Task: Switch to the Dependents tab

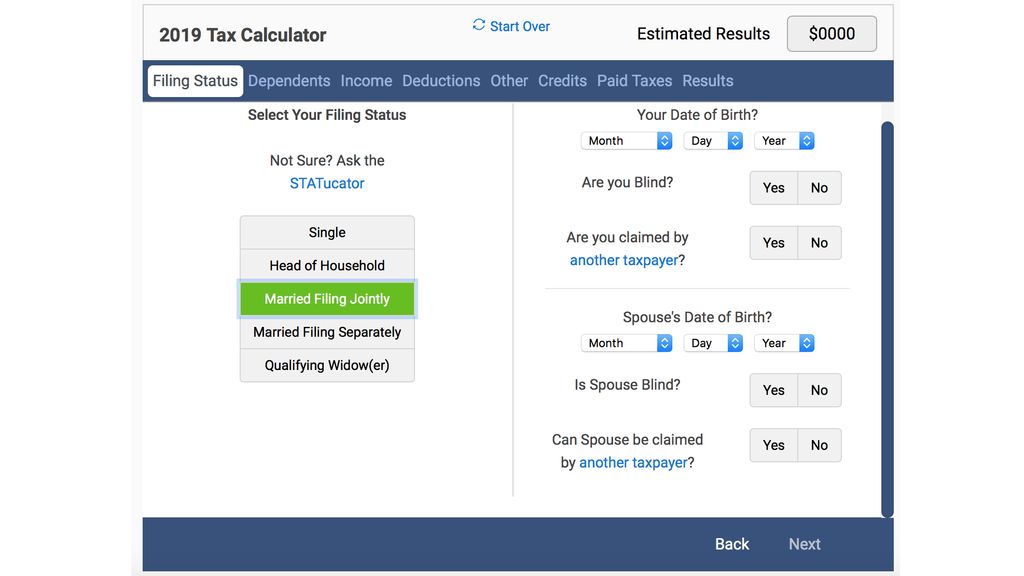Action: click(x=289, y=81)
